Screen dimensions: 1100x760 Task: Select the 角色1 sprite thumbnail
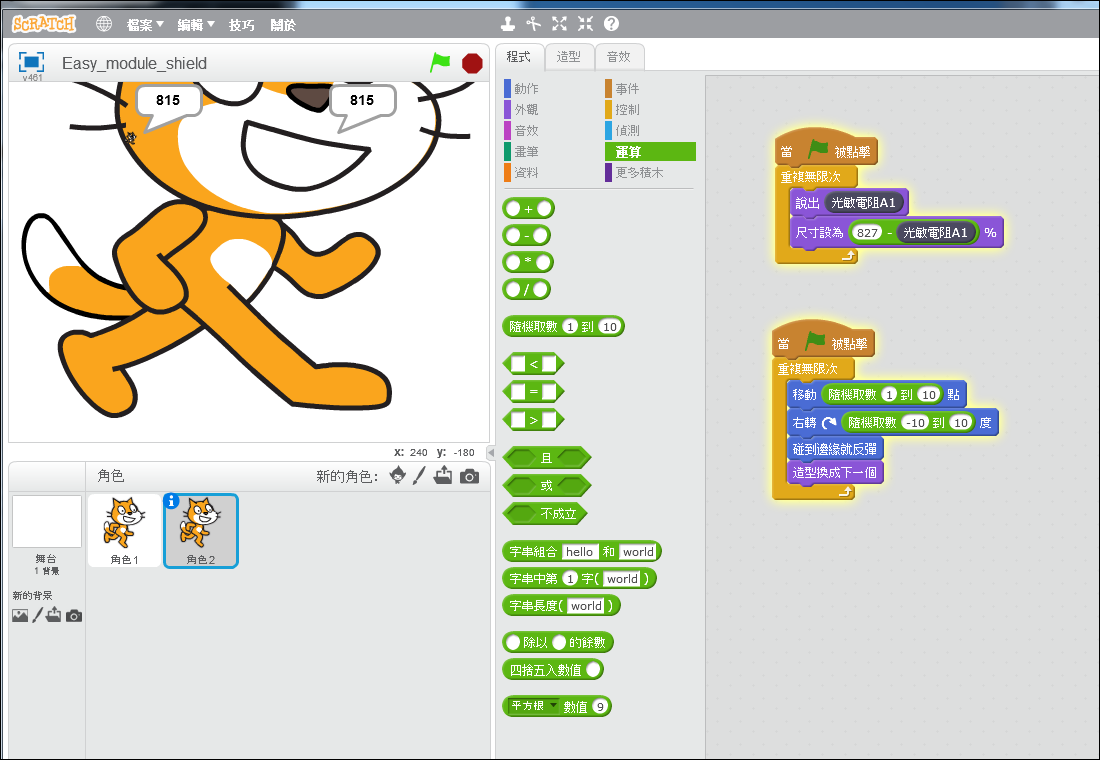(124, 531)
